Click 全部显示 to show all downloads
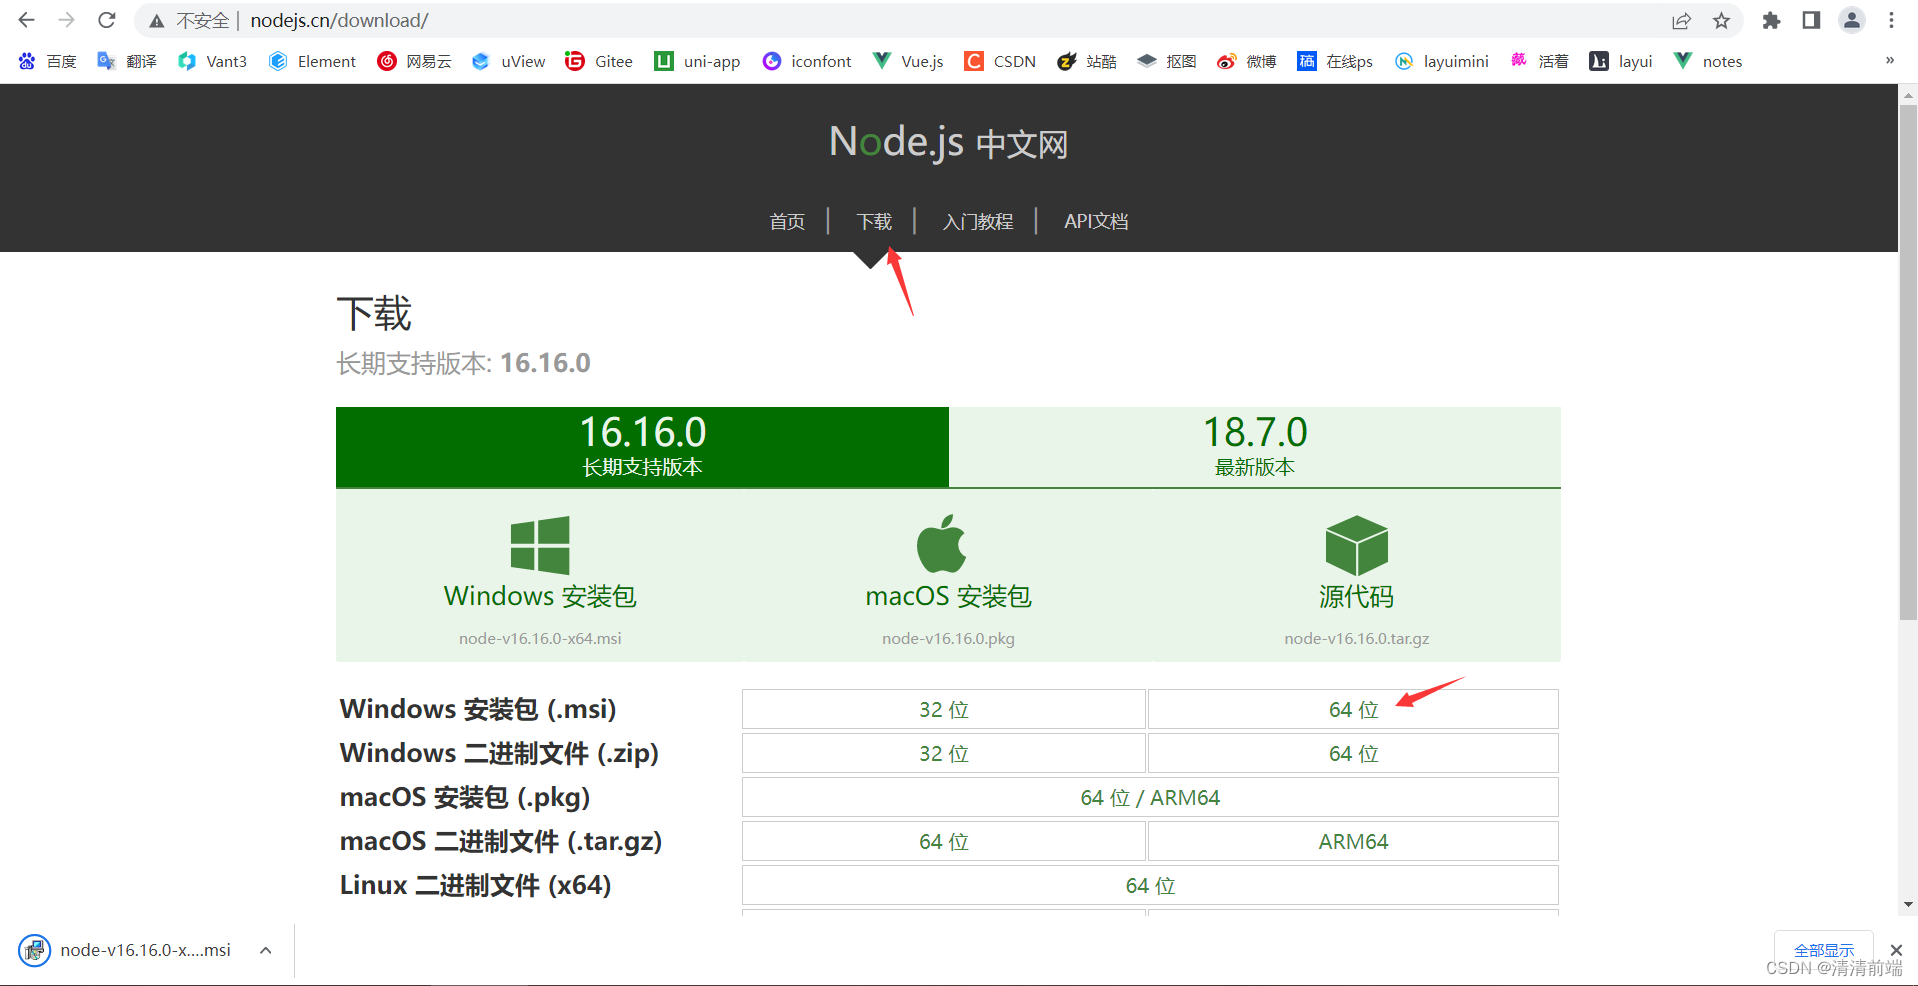Image resolution: width=1918 pixels, height=986 pixels. pyautogui.click(x=1824, y=949)
